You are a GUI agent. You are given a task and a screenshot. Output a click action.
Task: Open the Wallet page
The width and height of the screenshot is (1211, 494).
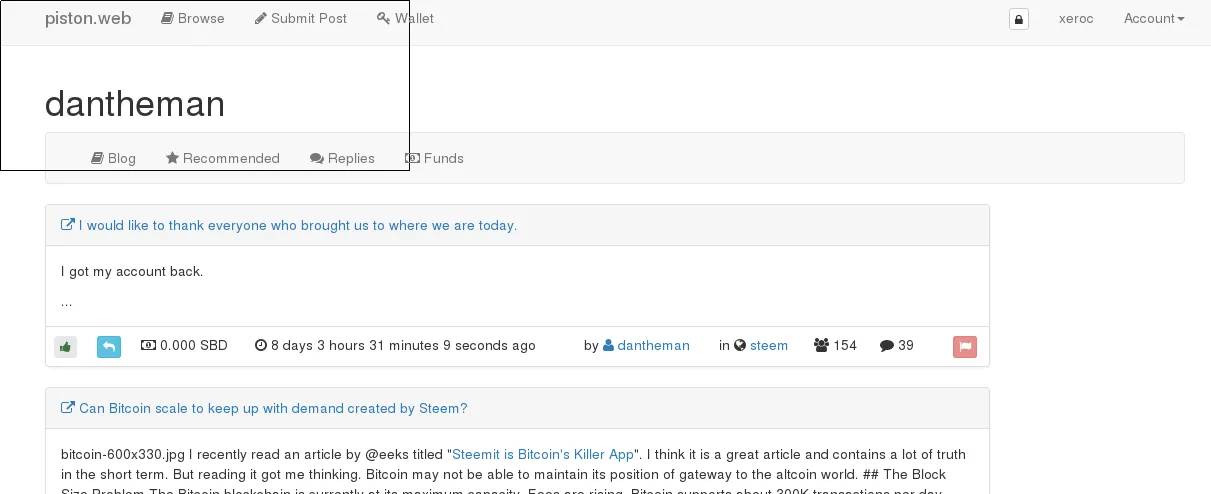point(405,18)
